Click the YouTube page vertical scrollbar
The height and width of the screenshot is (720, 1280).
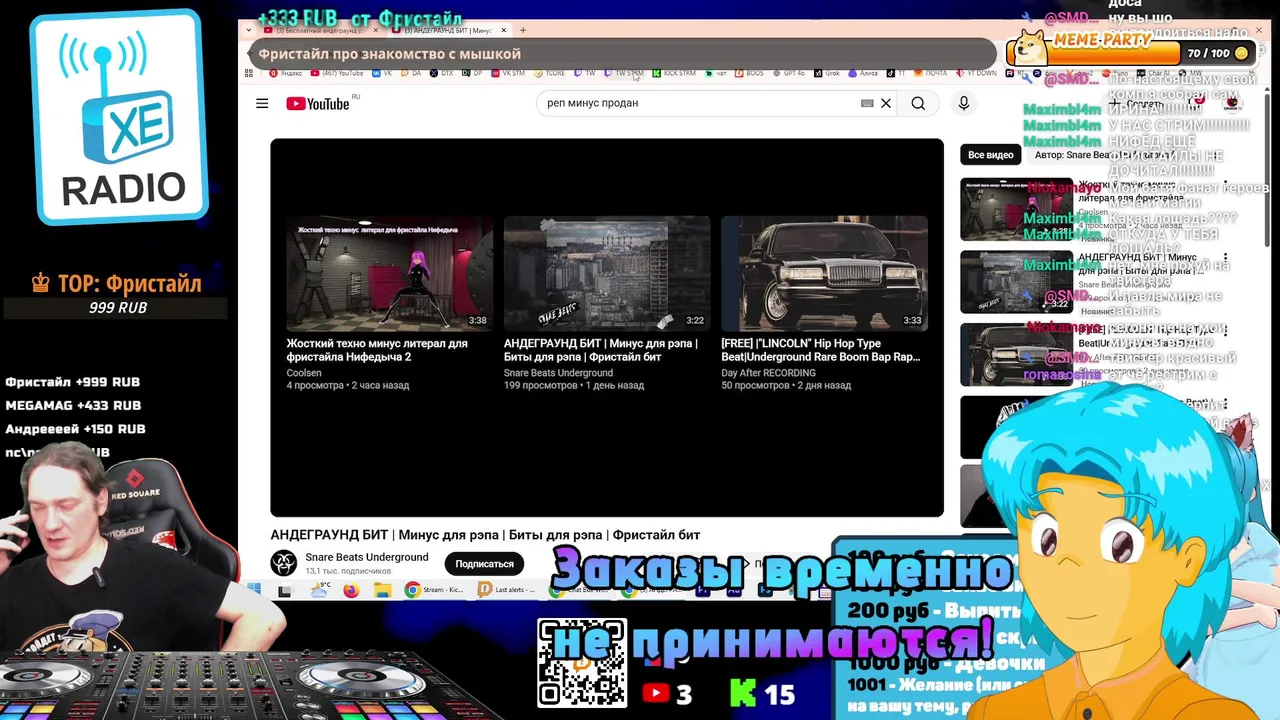pos(1267,170)
